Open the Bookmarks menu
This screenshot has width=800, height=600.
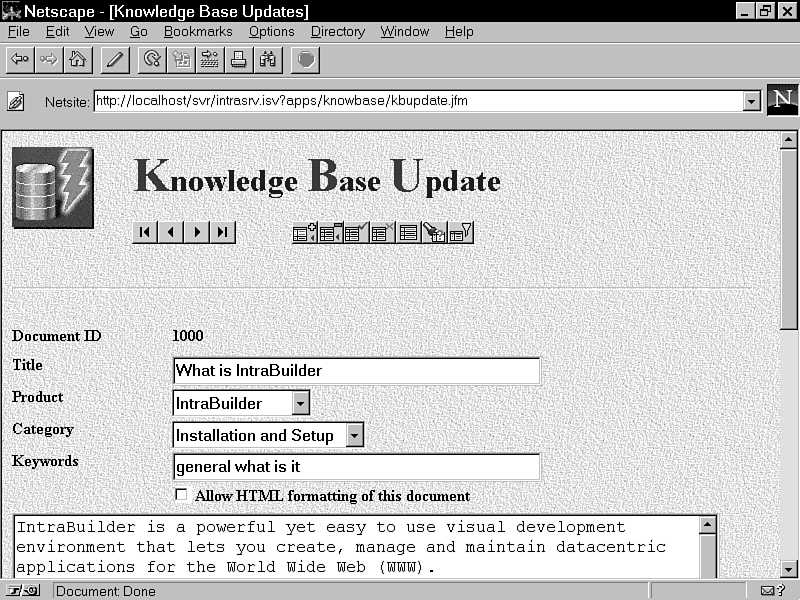[x=197, y=32]
